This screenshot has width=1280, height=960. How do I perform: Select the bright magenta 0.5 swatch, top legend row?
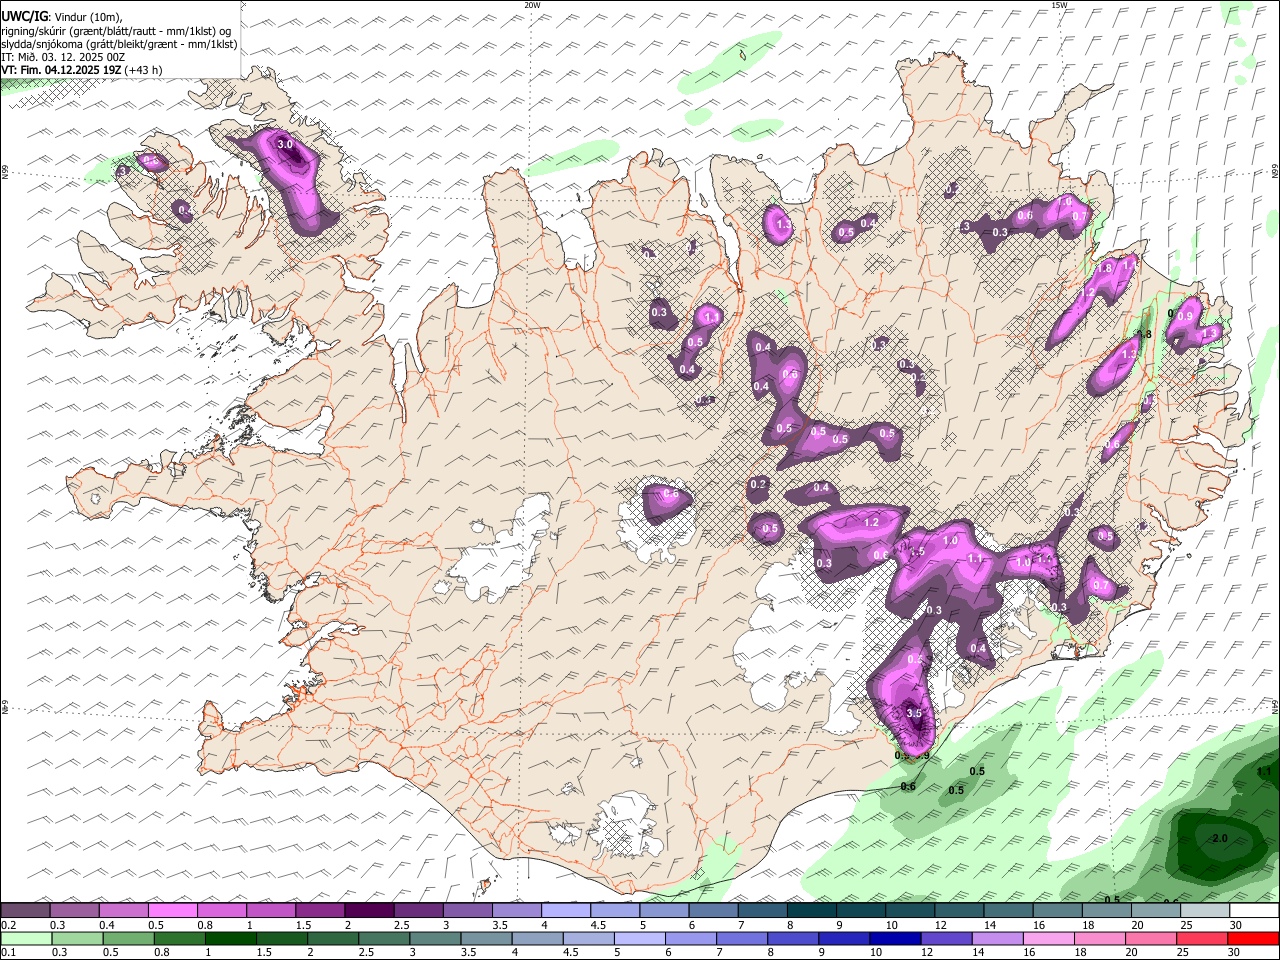click(172, 911)
